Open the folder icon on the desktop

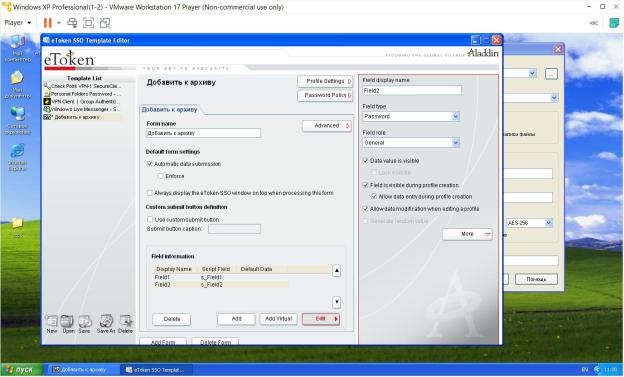pyautogui.click(x=18, y=227)
